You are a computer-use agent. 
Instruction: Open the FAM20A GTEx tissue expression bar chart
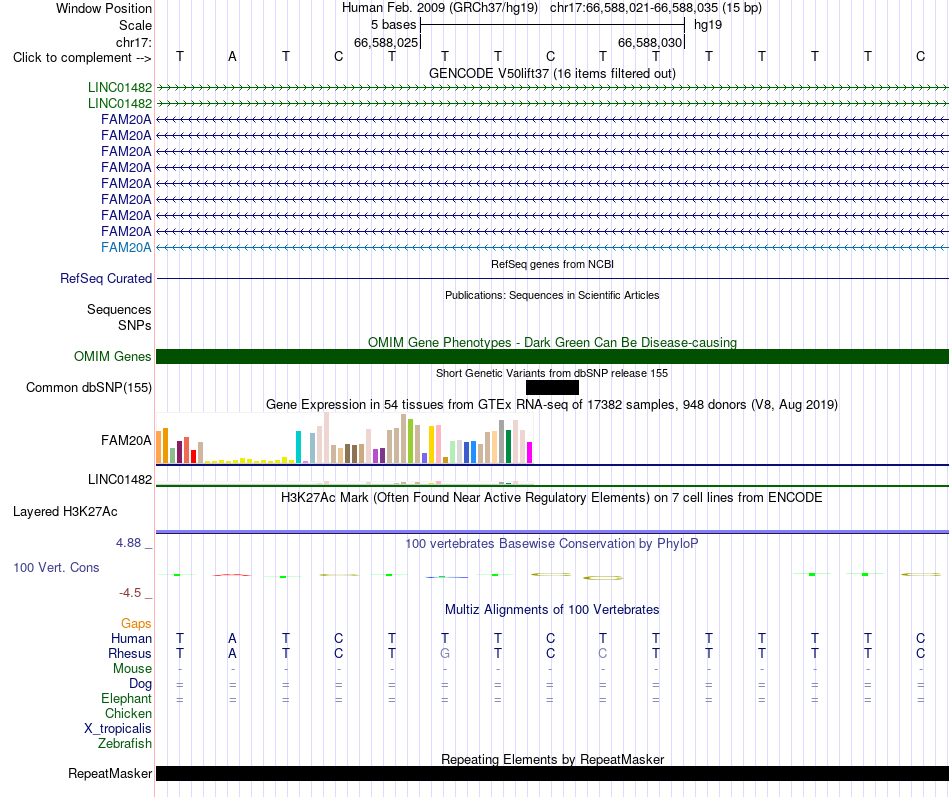(x=344, y=438)
